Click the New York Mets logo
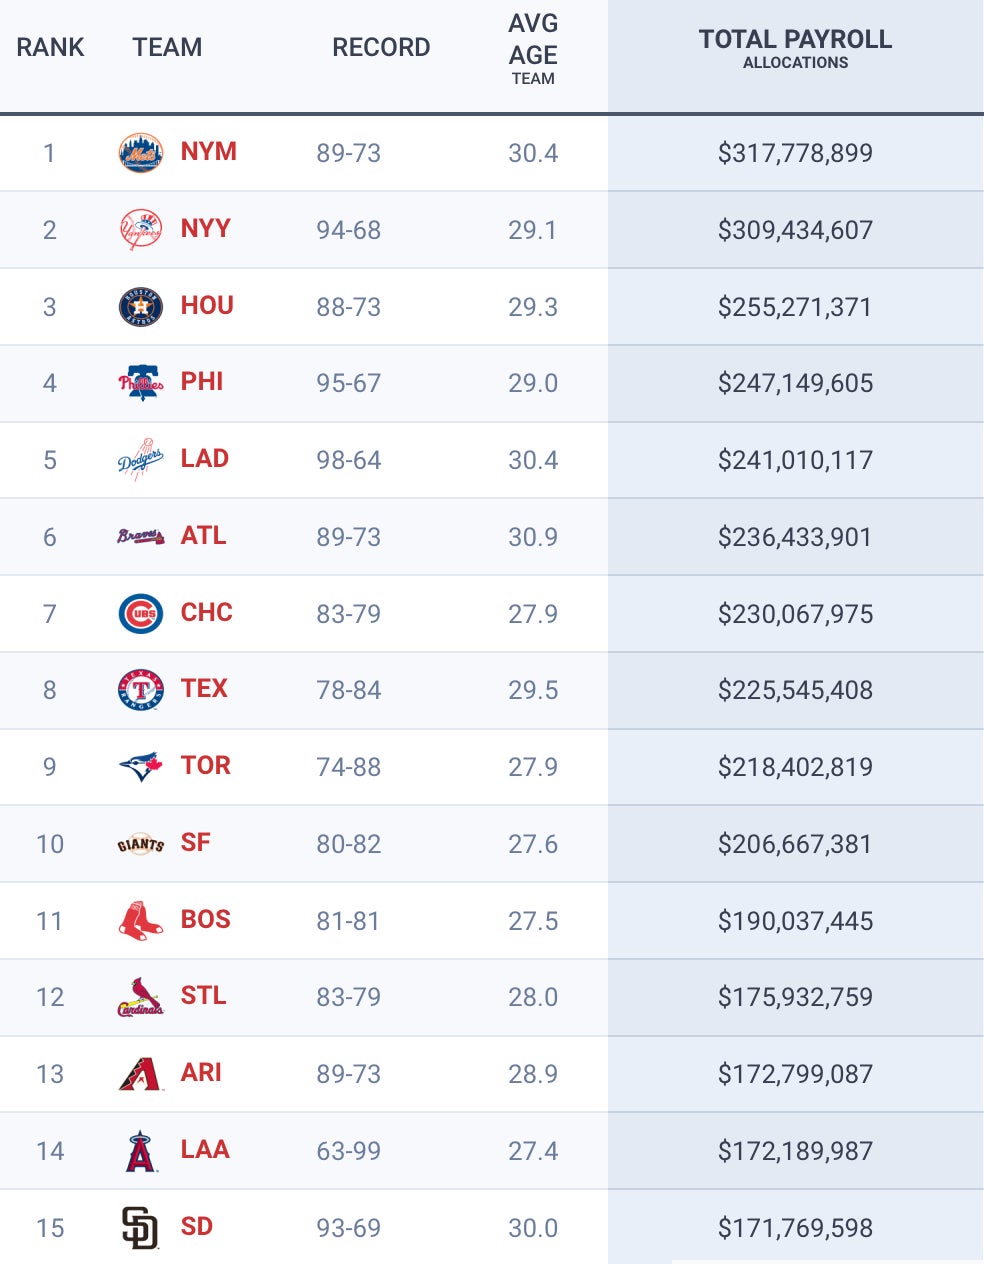This screenshot has height=1264, width=984. [x=140, y=153]
